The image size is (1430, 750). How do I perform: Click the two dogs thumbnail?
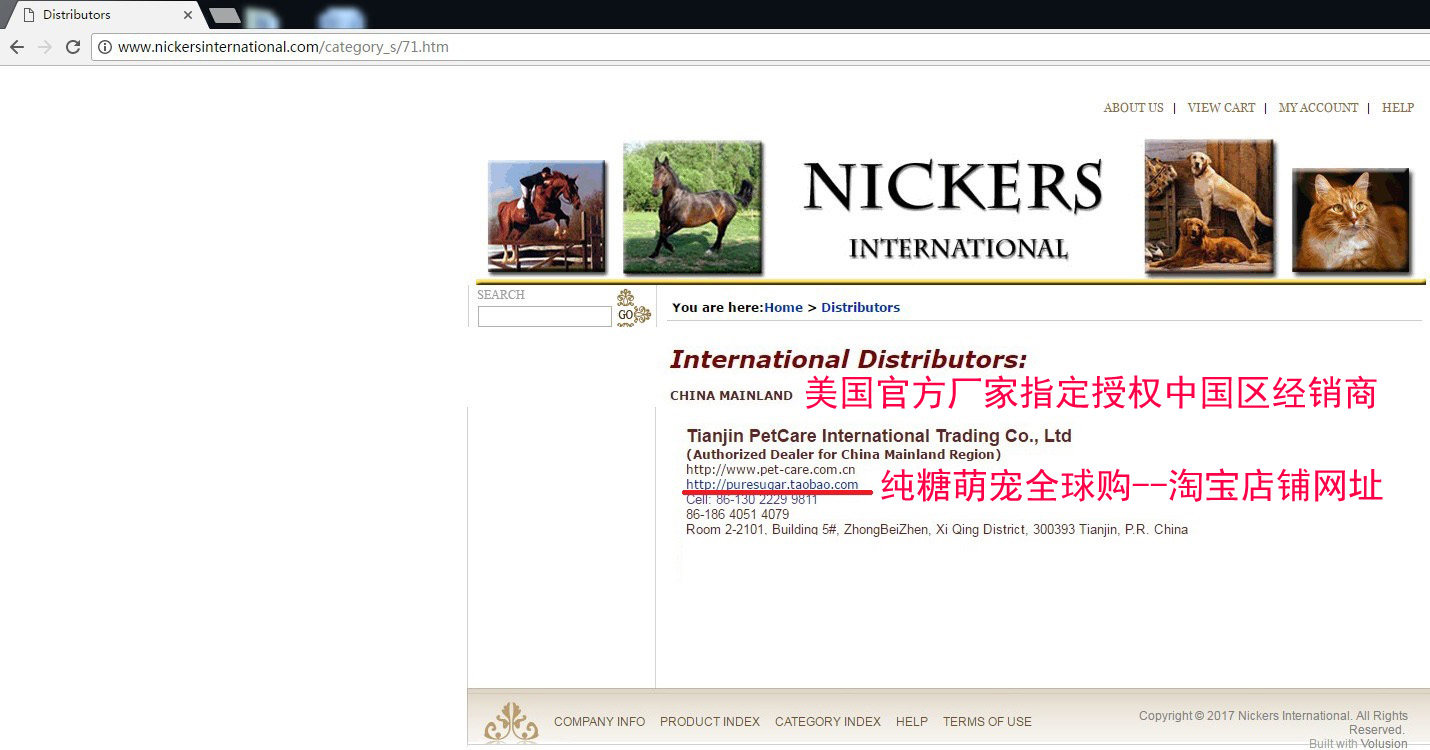click(x=1210, y=207)
